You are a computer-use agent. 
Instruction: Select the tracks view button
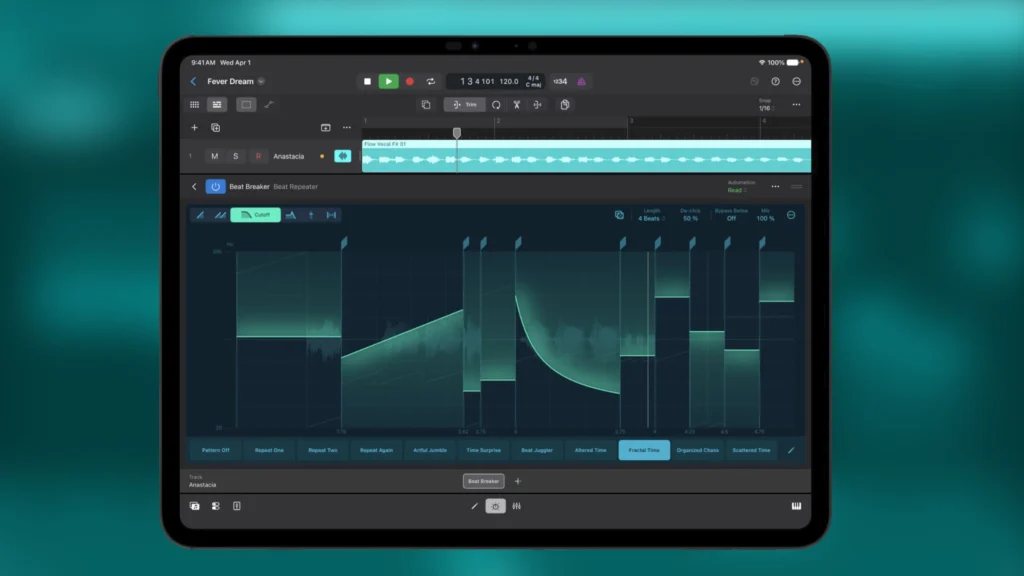pyautogui.click(x=217, y=104)
